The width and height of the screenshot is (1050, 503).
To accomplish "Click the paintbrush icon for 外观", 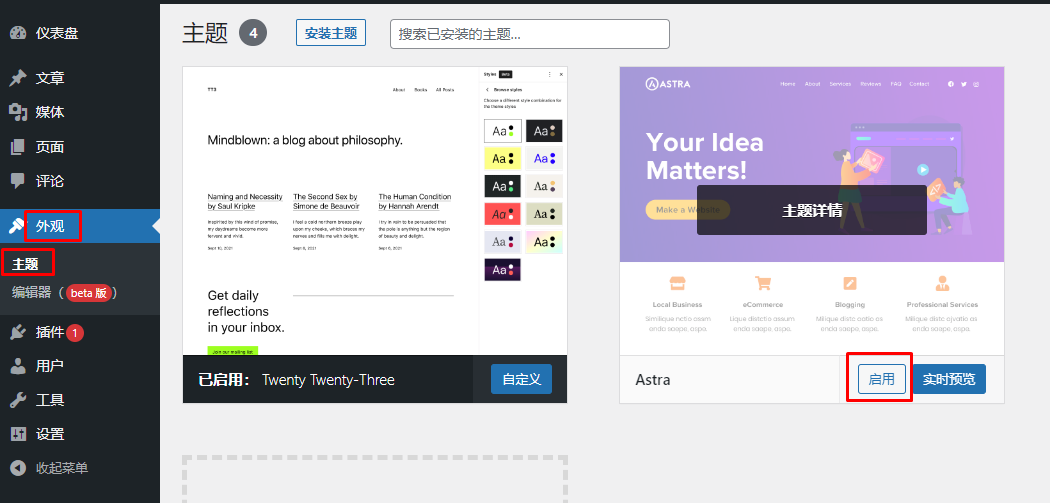I will point(17,226).
